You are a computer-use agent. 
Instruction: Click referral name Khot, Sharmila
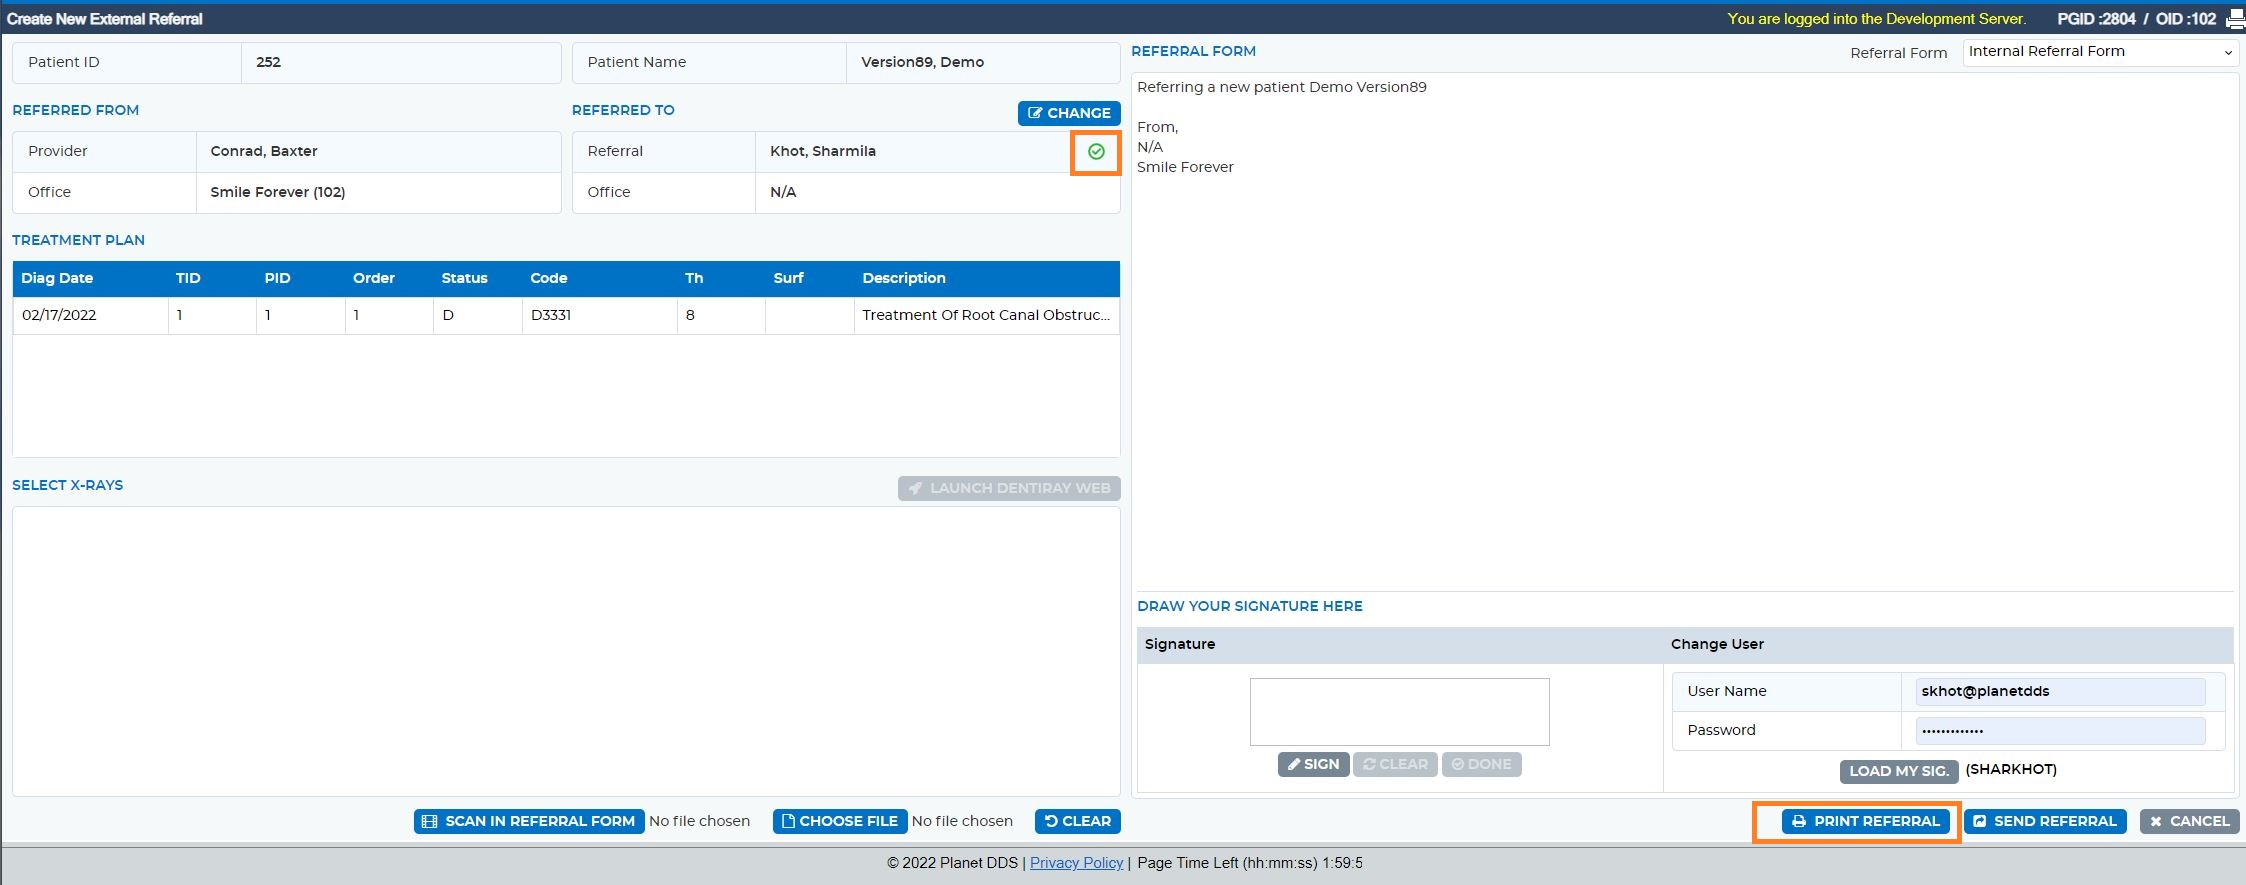823,151
